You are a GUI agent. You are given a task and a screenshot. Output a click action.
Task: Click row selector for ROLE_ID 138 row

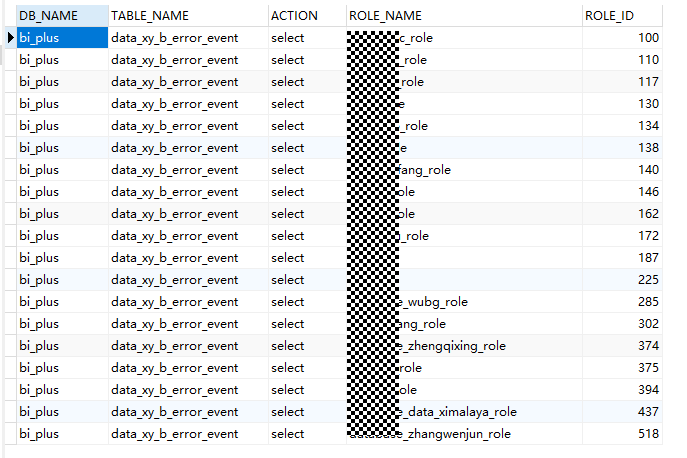tap(11, 148)
